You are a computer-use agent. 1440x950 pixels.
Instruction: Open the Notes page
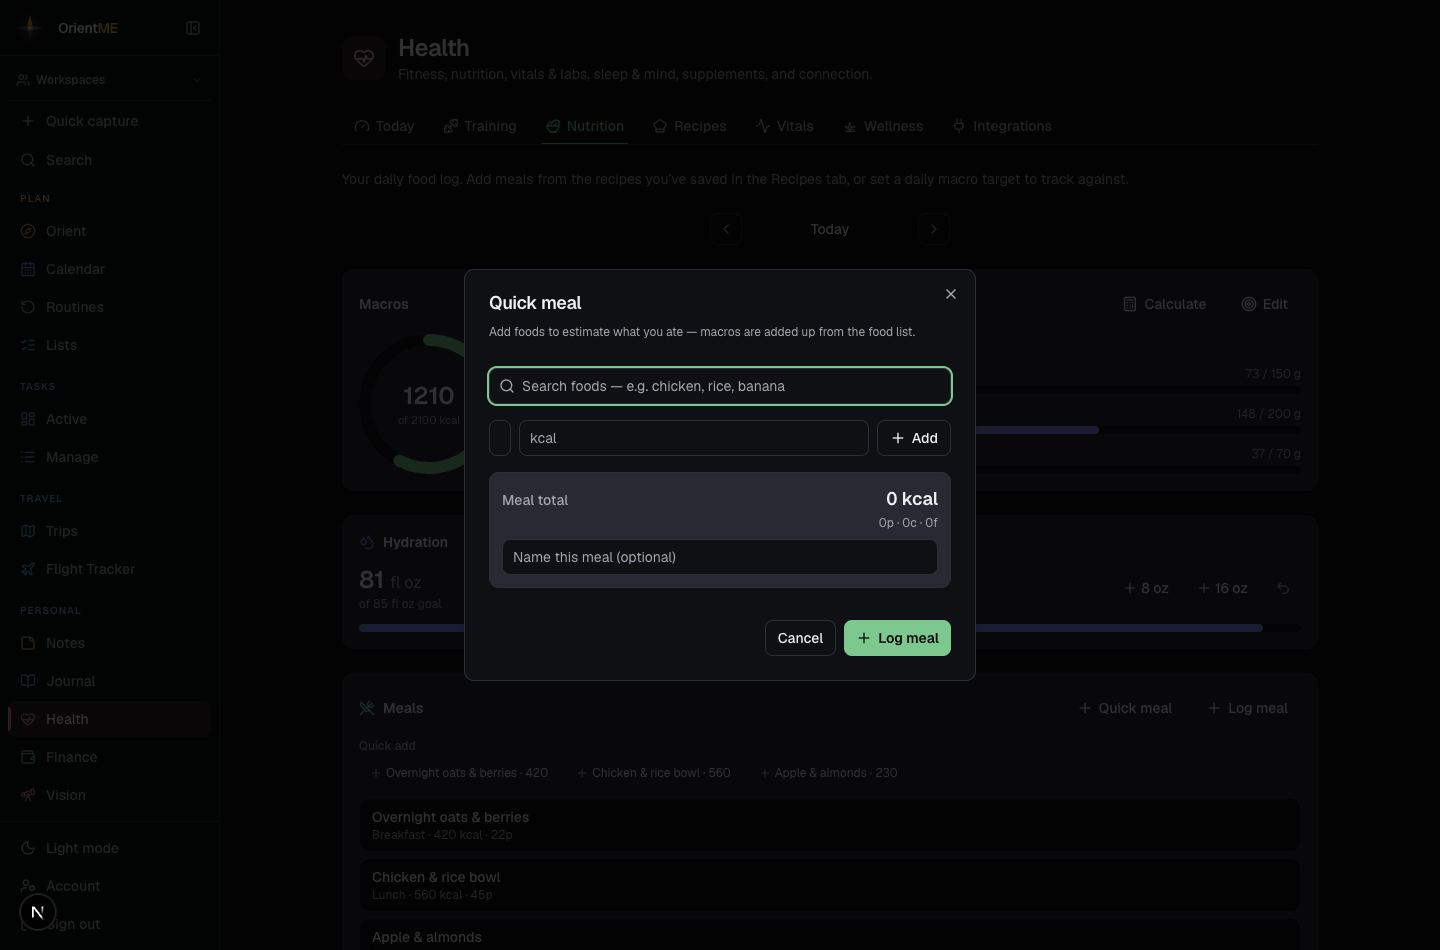tap(109, 643)
